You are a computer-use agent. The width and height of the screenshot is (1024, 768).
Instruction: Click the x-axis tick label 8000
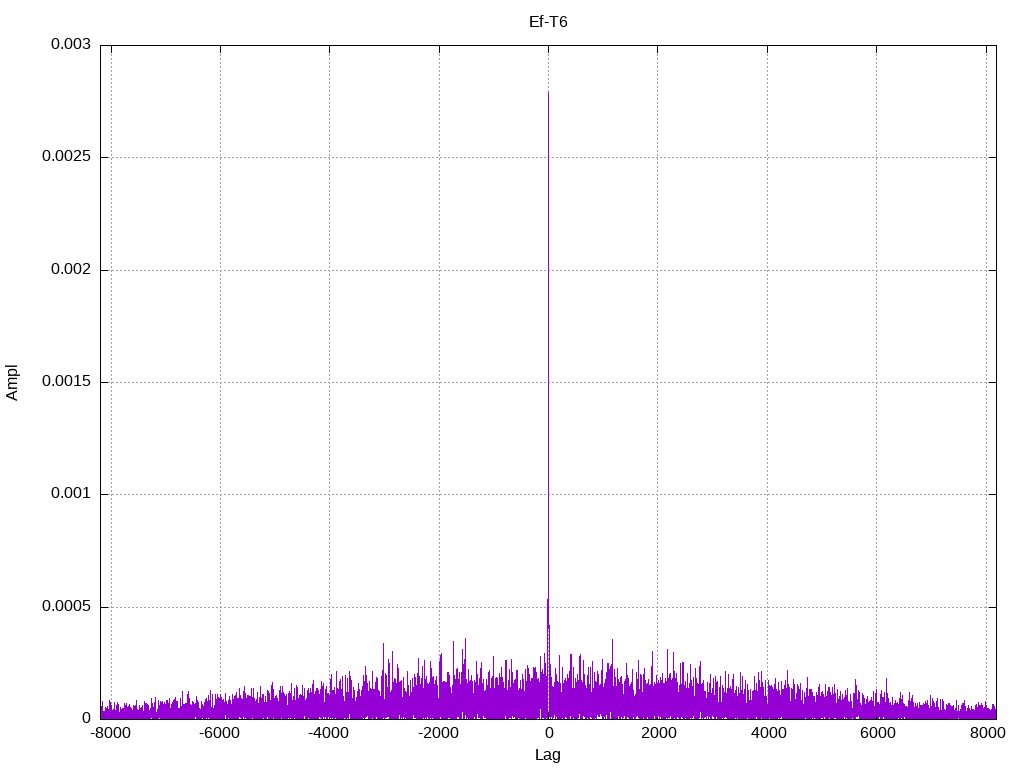(x=987, y=733)
